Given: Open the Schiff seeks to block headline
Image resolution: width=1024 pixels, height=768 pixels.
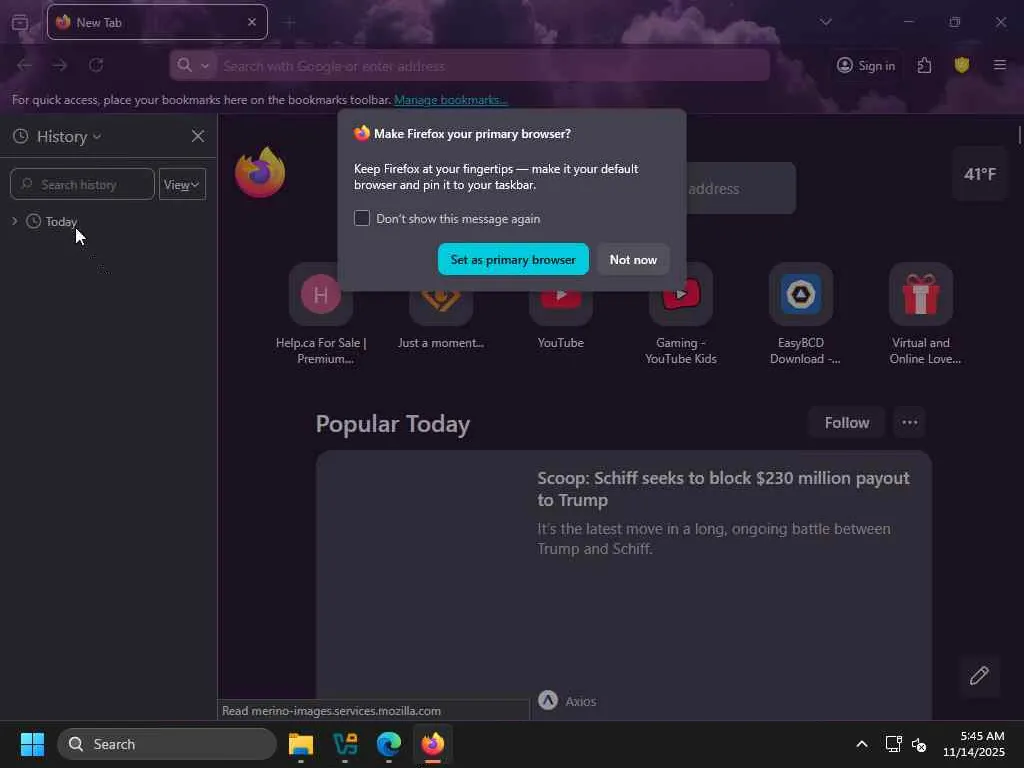Looking at the screenshot, I should tap(723, 489).
